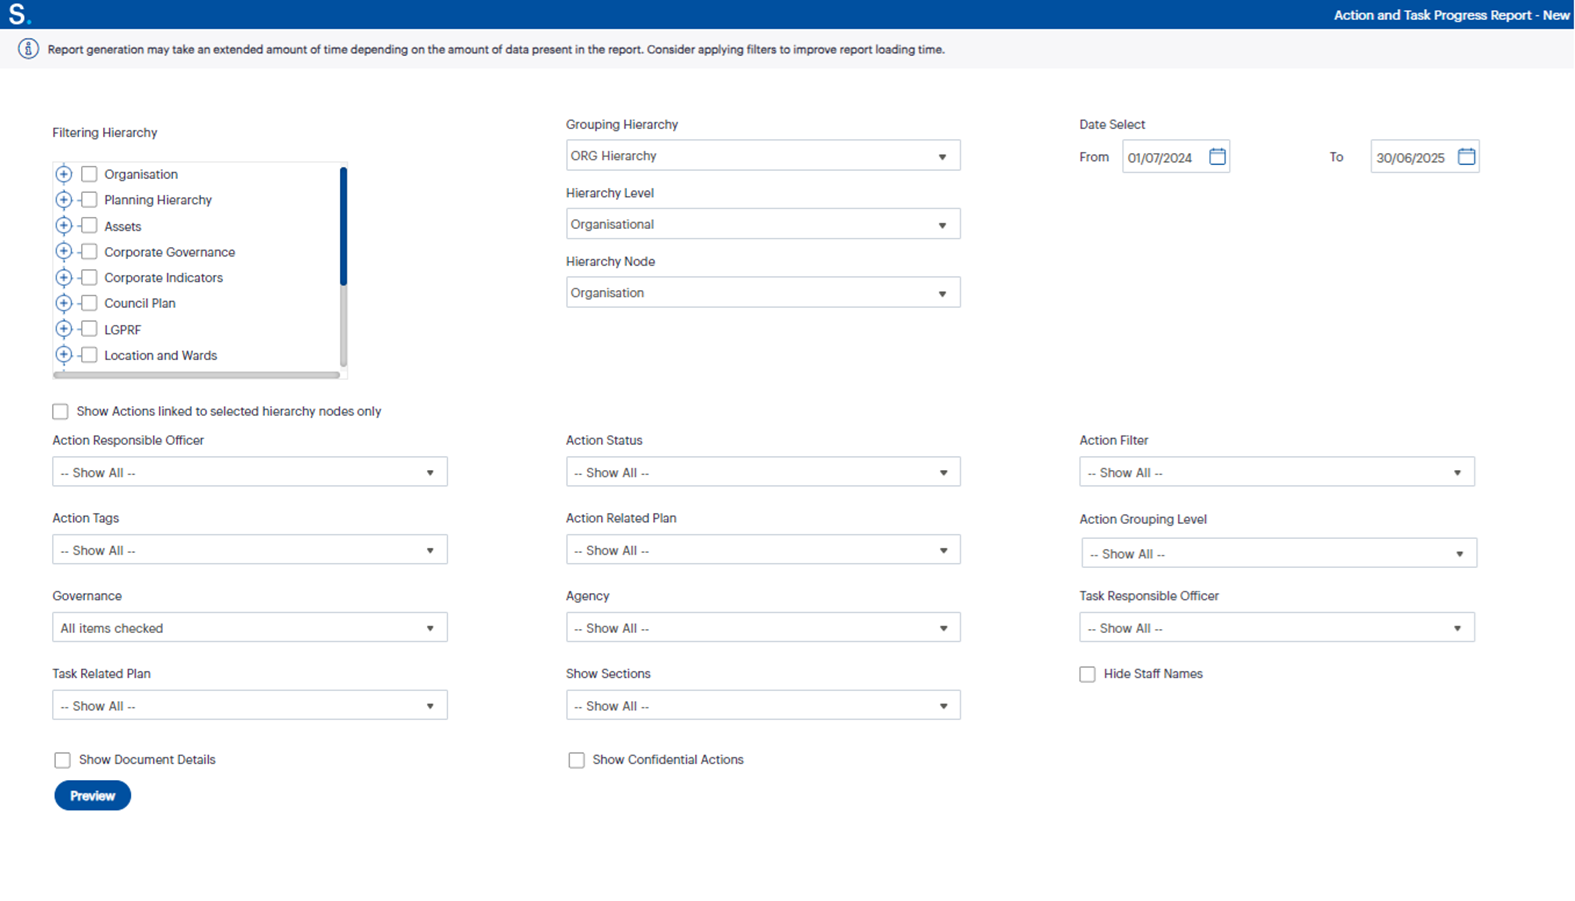Open the Task Related Plan dropdown
This screenshot has height=901, width=1575.
[x=250, y=705]
